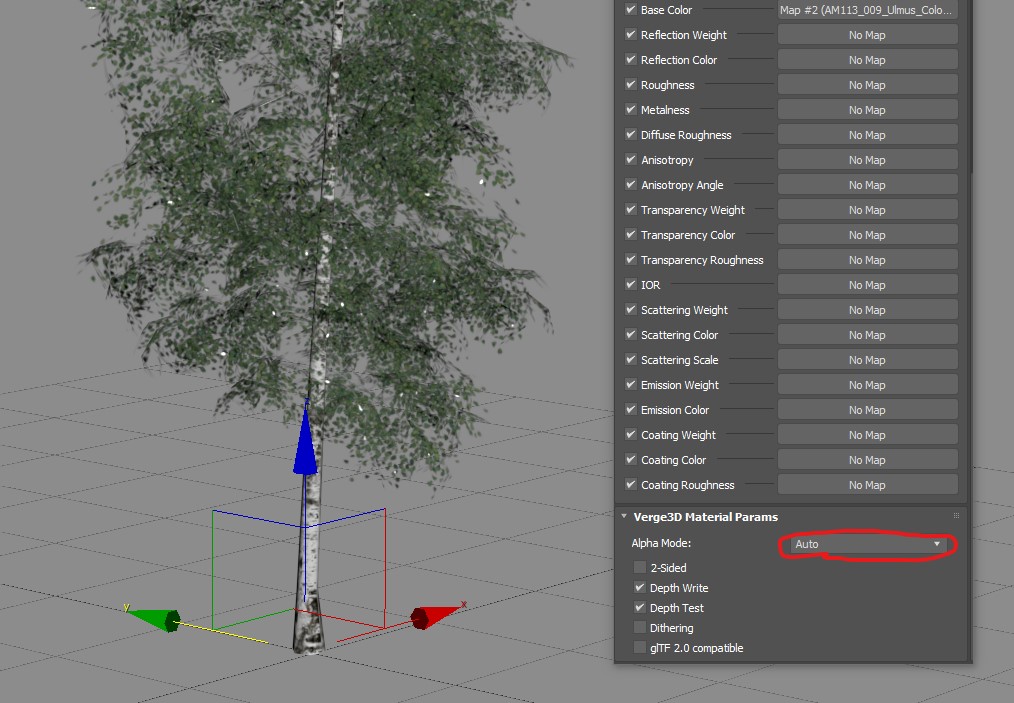This screenshot has height=703, width=1014.
Task: Pick a map for Coating Weight
Action: [867, 435]
